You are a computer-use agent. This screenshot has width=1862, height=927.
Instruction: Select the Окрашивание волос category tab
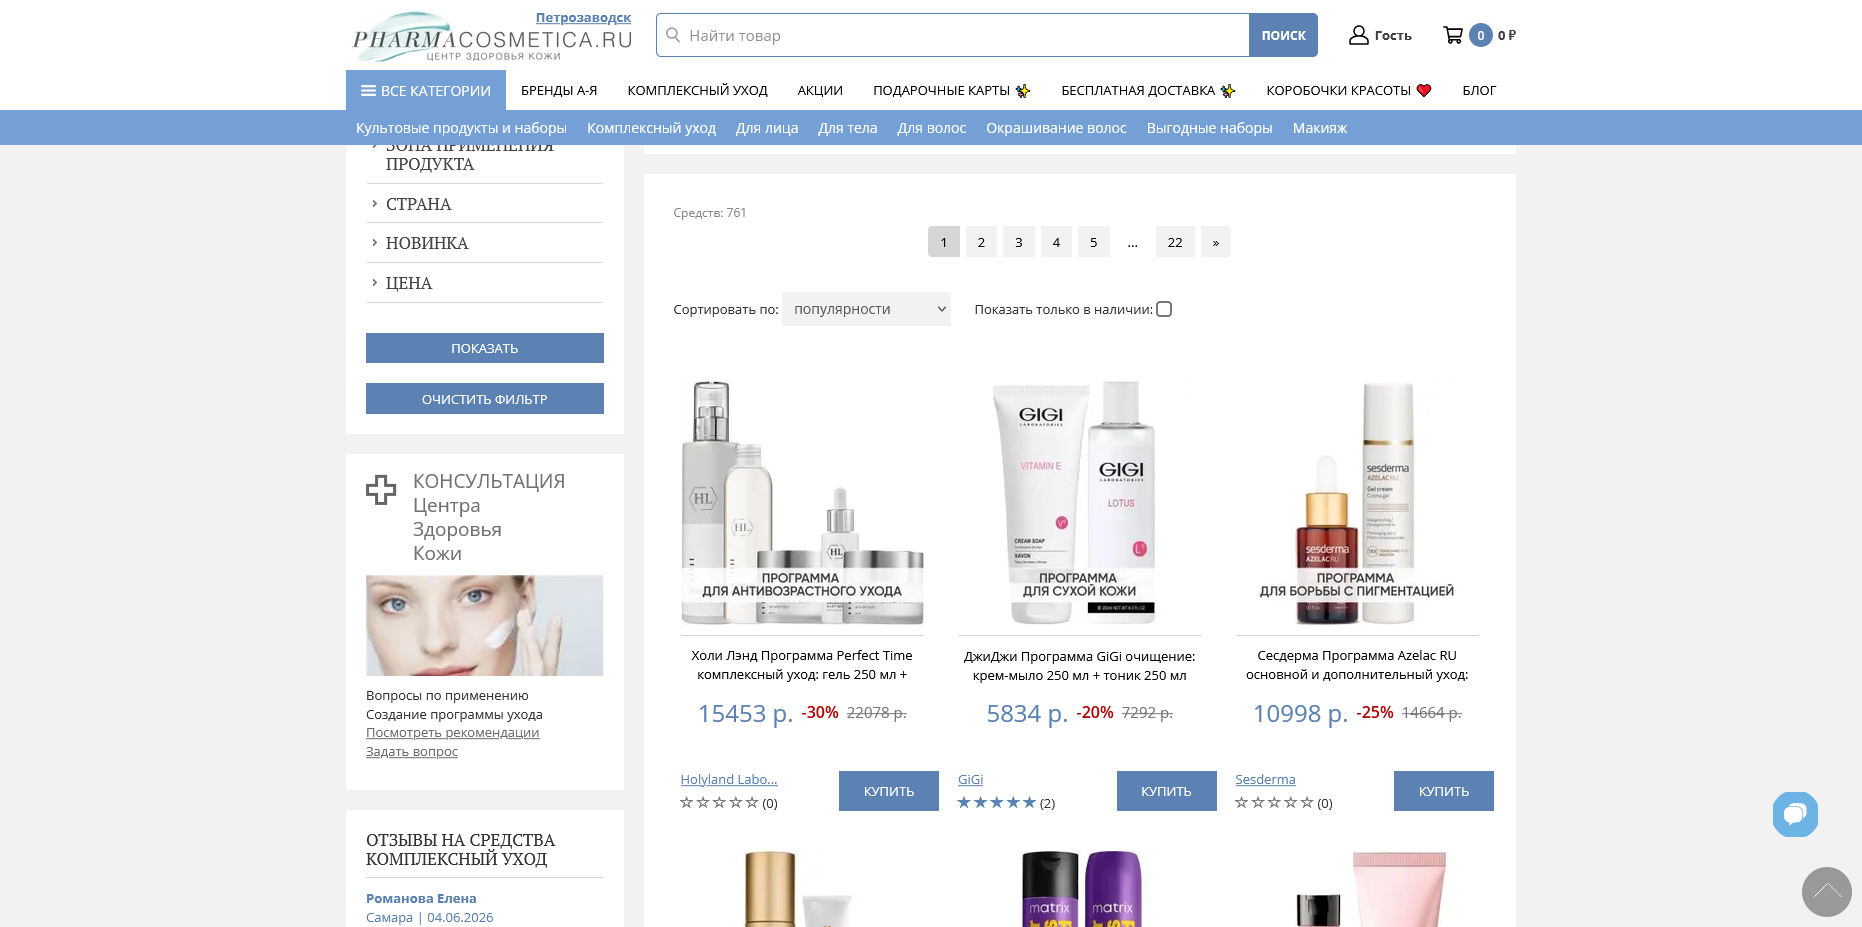click(1056, 128)
